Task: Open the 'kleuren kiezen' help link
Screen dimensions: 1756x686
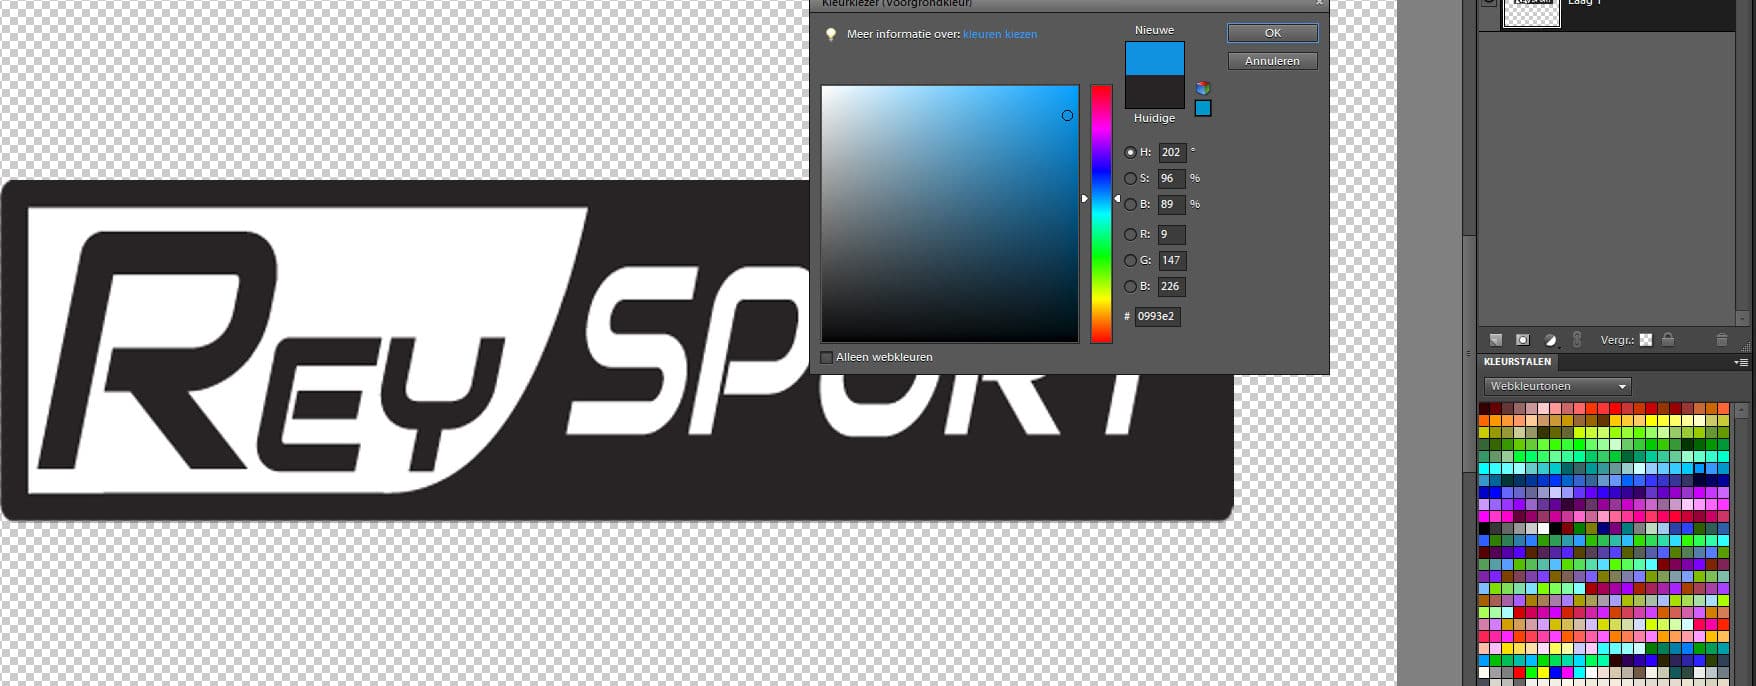Action: 999,34
